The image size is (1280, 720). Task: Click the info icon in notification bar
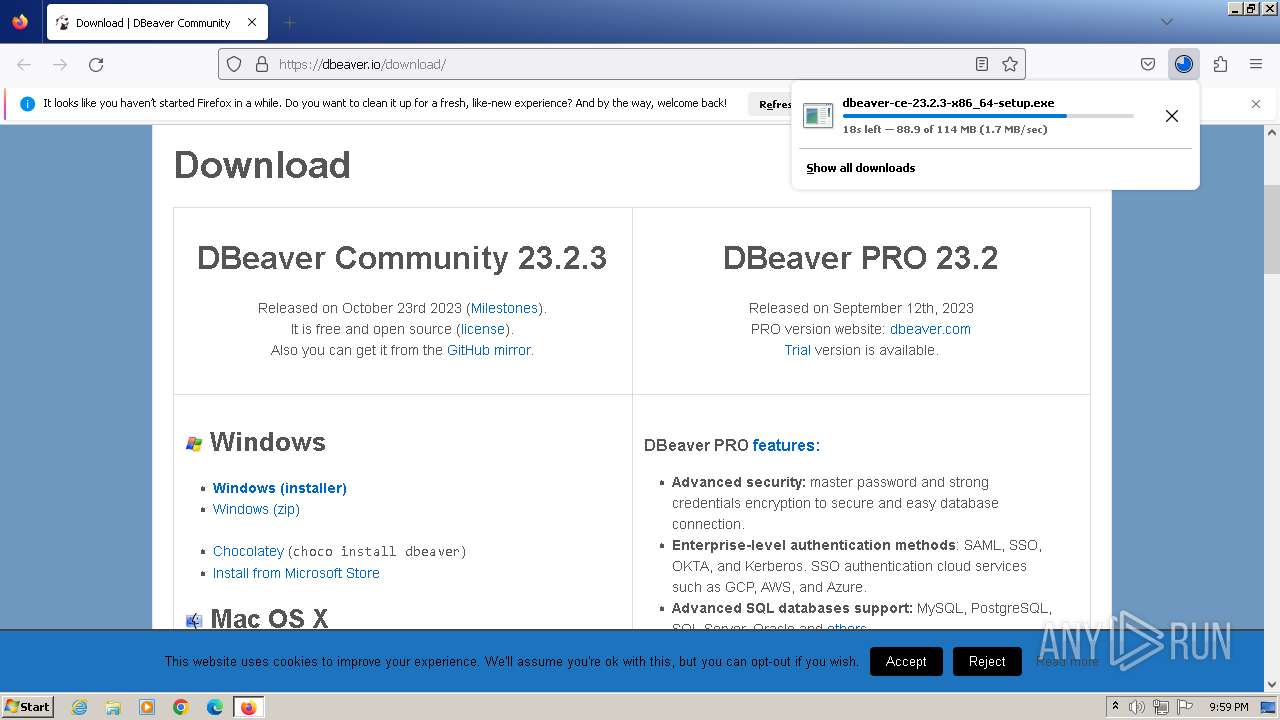(x=27, y=103)
